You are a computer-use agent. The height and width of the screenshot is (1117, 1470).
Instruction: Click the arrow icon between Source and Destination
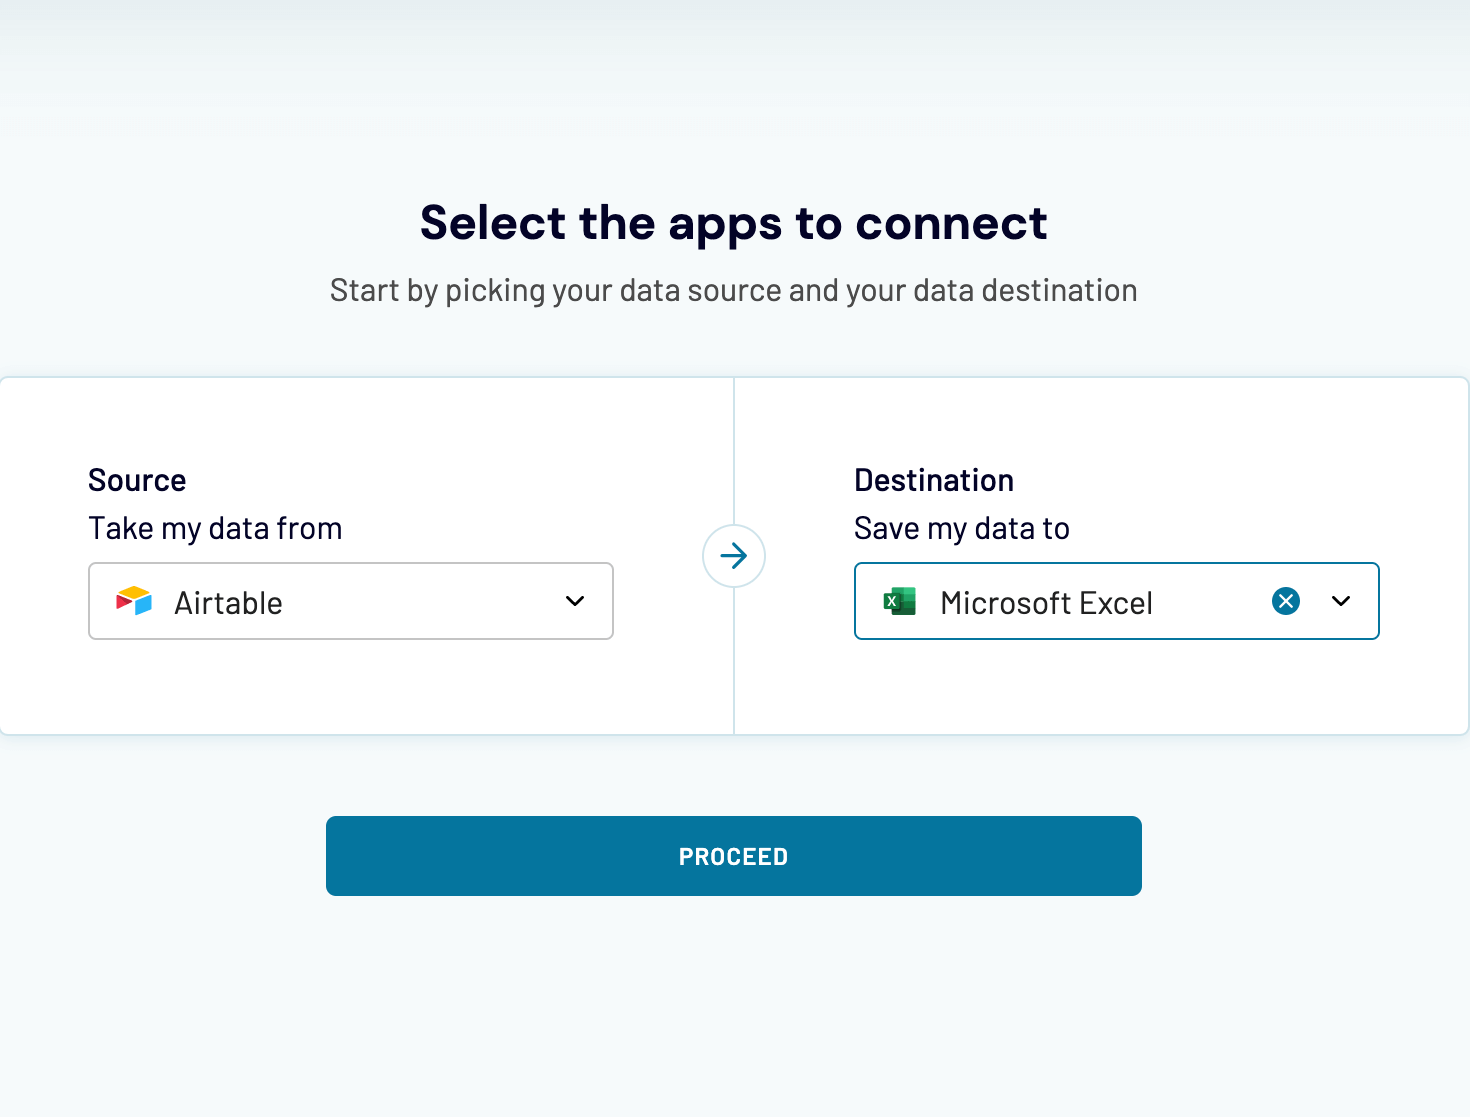coord(733,556)
